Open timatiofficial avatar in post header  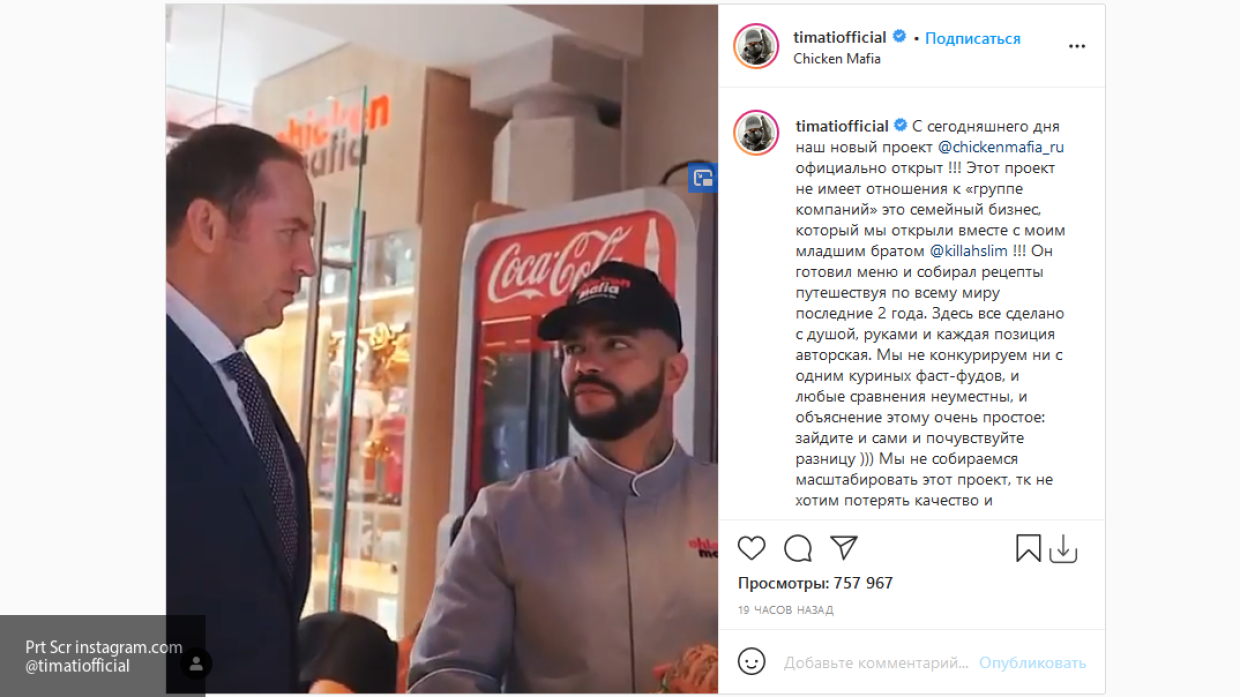pyautogui.click(x=756, y=46)
